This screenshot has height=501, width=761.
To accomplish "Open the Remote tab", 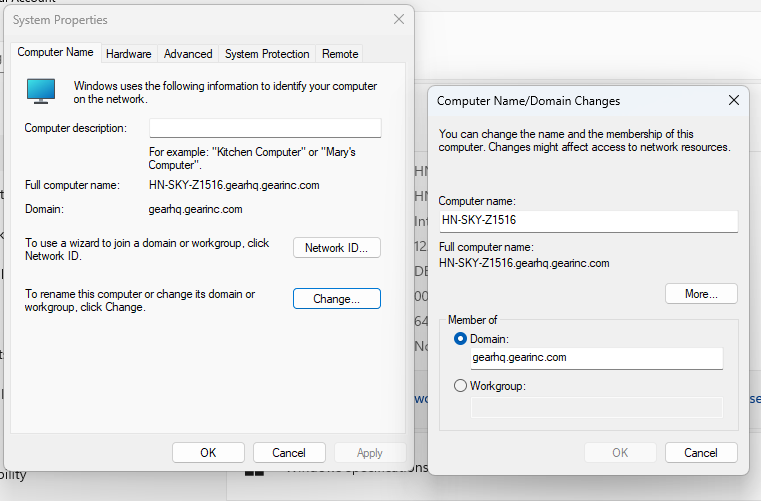I will [340, 54].
